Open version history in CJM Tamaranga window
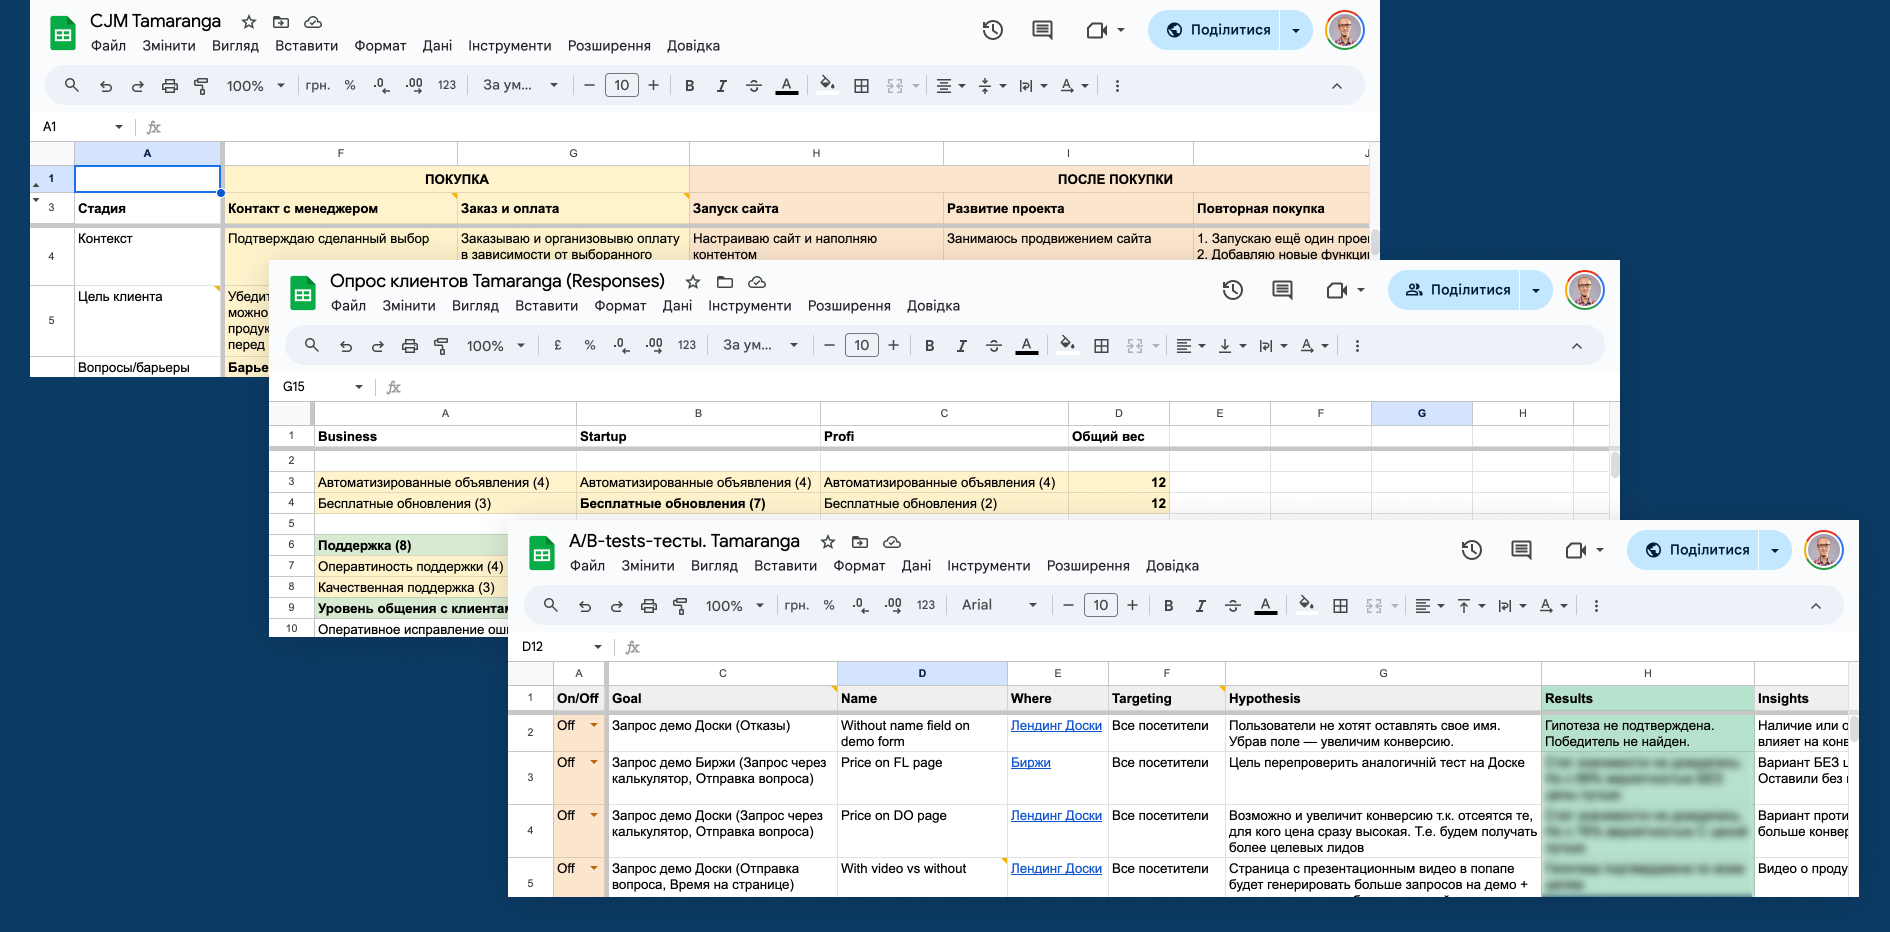This screenshot has width=1890, height=932. point(992,30)
